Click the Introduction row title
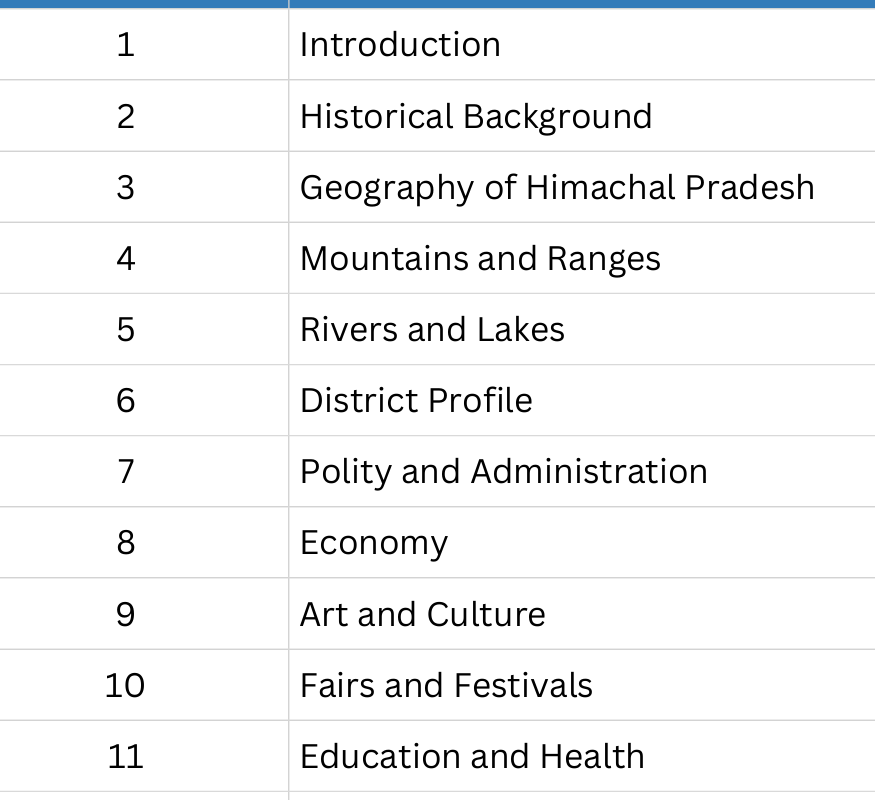The width and height of the screenshot is (875, 800). coord(400,45)
